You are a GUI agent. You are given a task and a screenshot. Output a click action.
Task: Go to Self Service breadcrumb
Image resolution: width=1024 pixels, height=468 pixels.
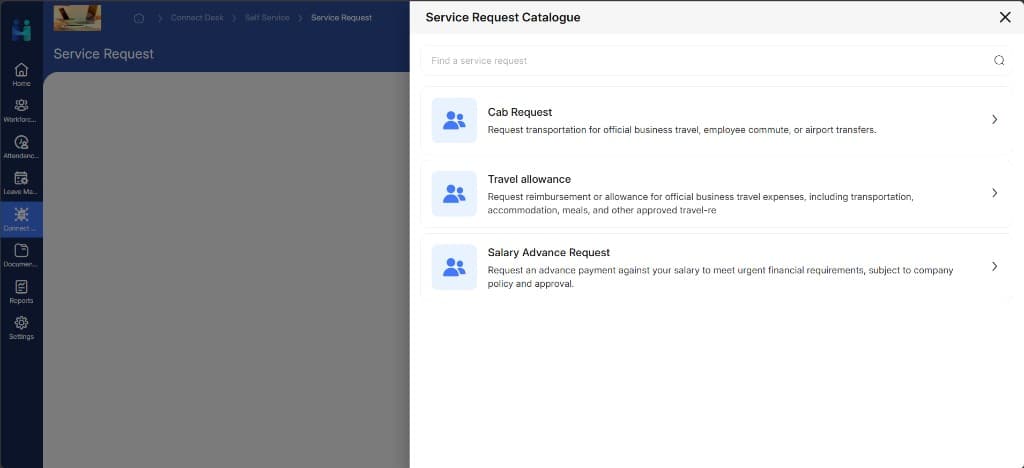pyautogui.click(x=267, y=18)
